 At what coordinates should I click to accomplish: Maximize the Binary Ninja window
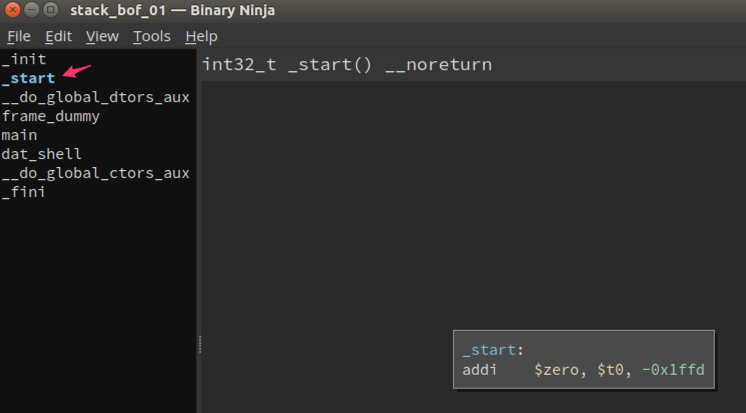pyautogui.click(x=50, y=10)
